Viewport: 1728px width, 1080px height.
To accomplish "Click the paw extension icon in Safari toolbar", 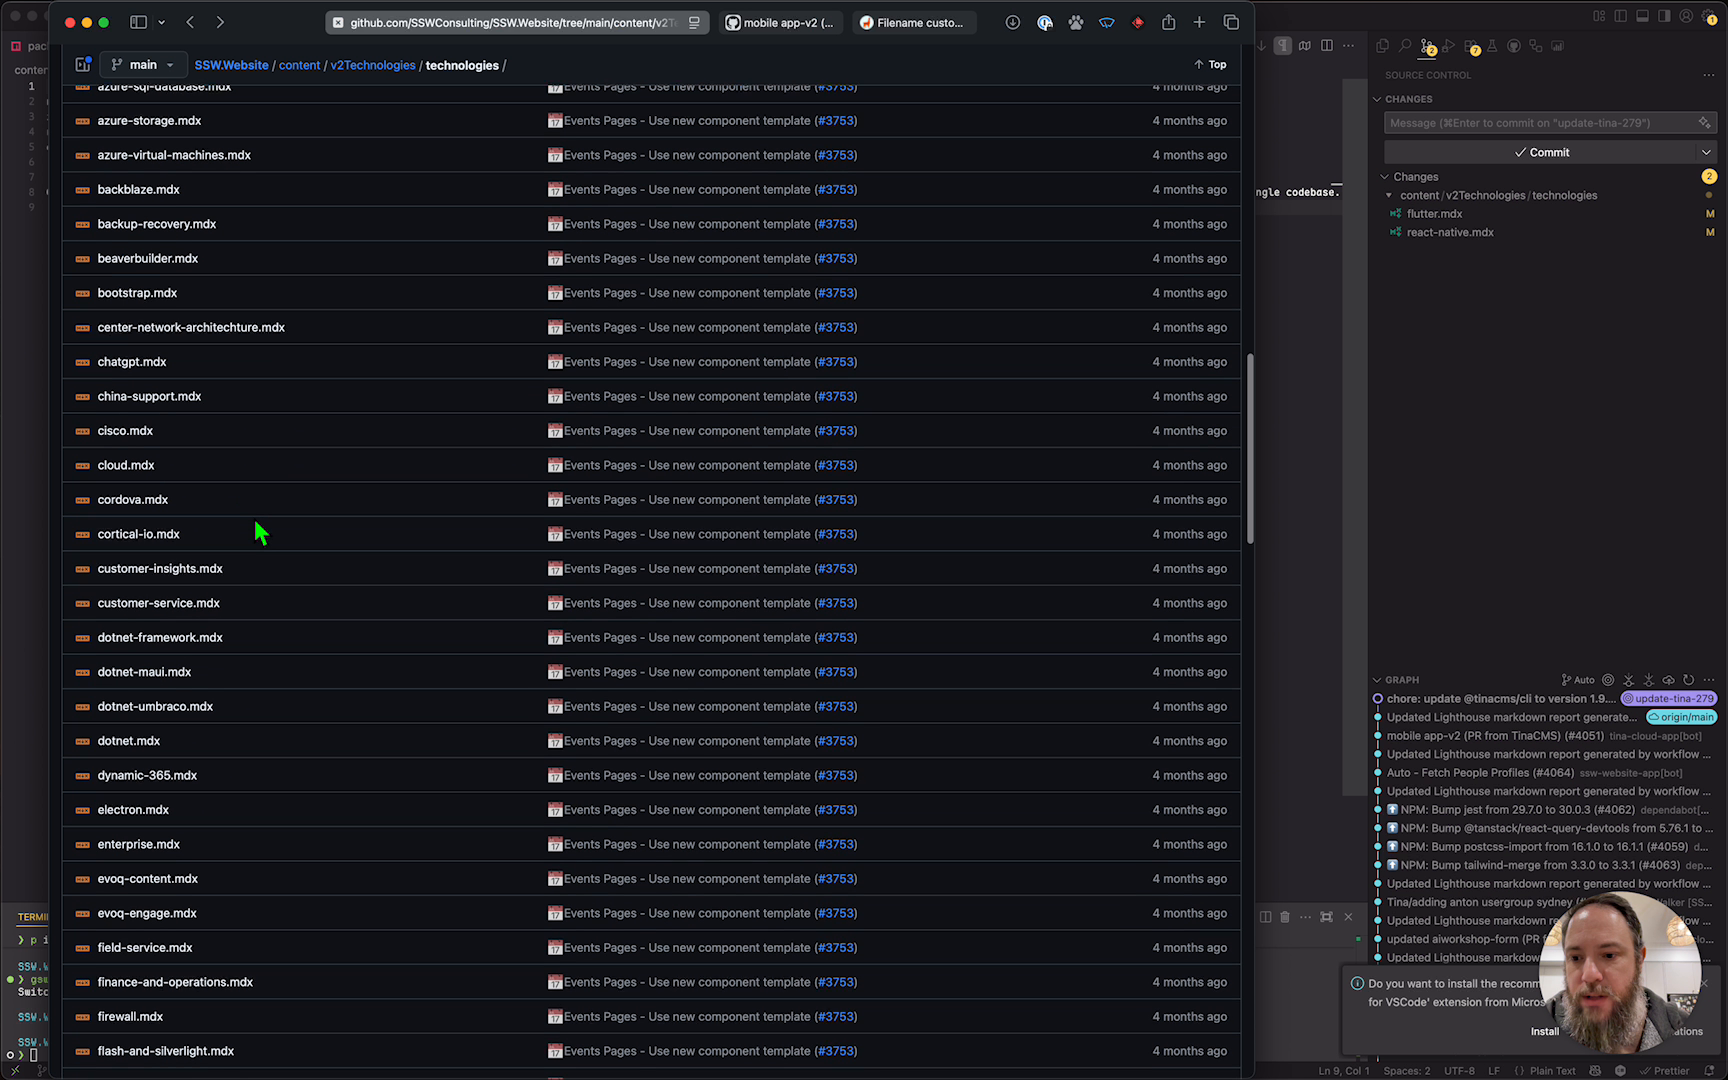I will click(1076, 22).
